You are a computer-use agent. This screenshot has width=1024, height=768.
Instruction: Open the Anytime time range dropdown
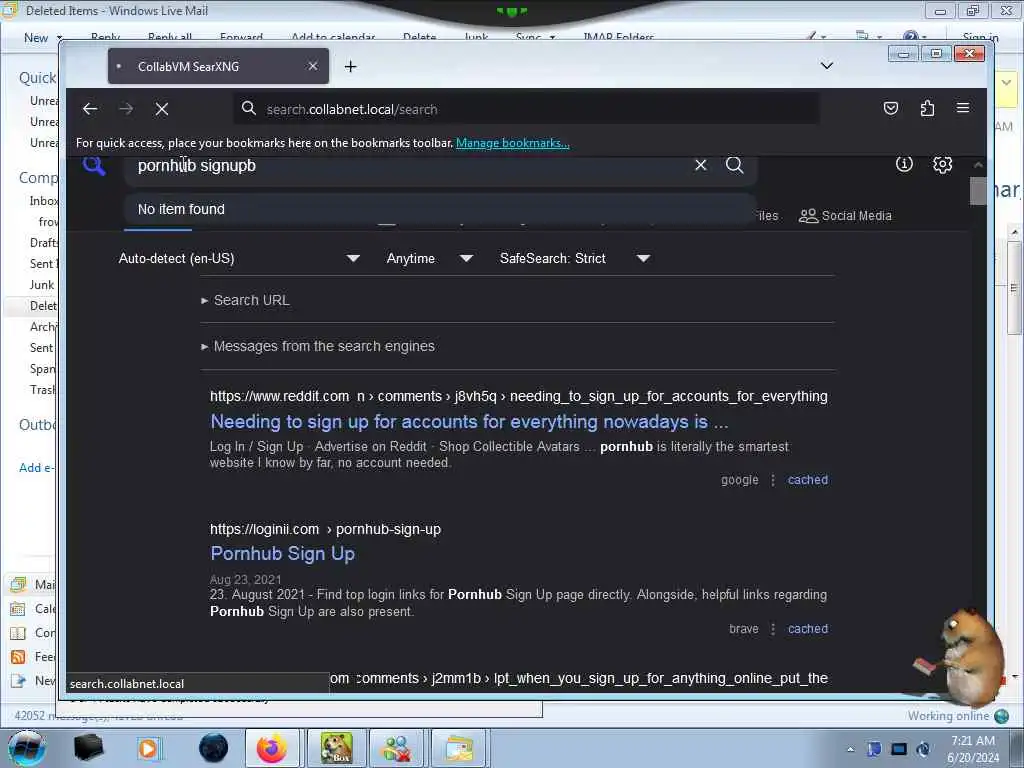pos(429,259)
